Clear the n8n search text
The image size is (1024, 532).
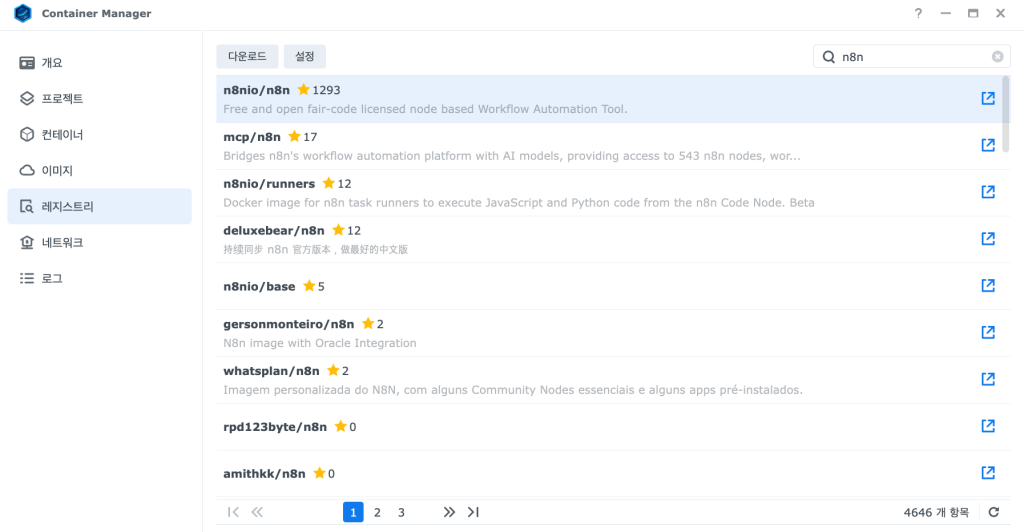(x=997, y=57)
